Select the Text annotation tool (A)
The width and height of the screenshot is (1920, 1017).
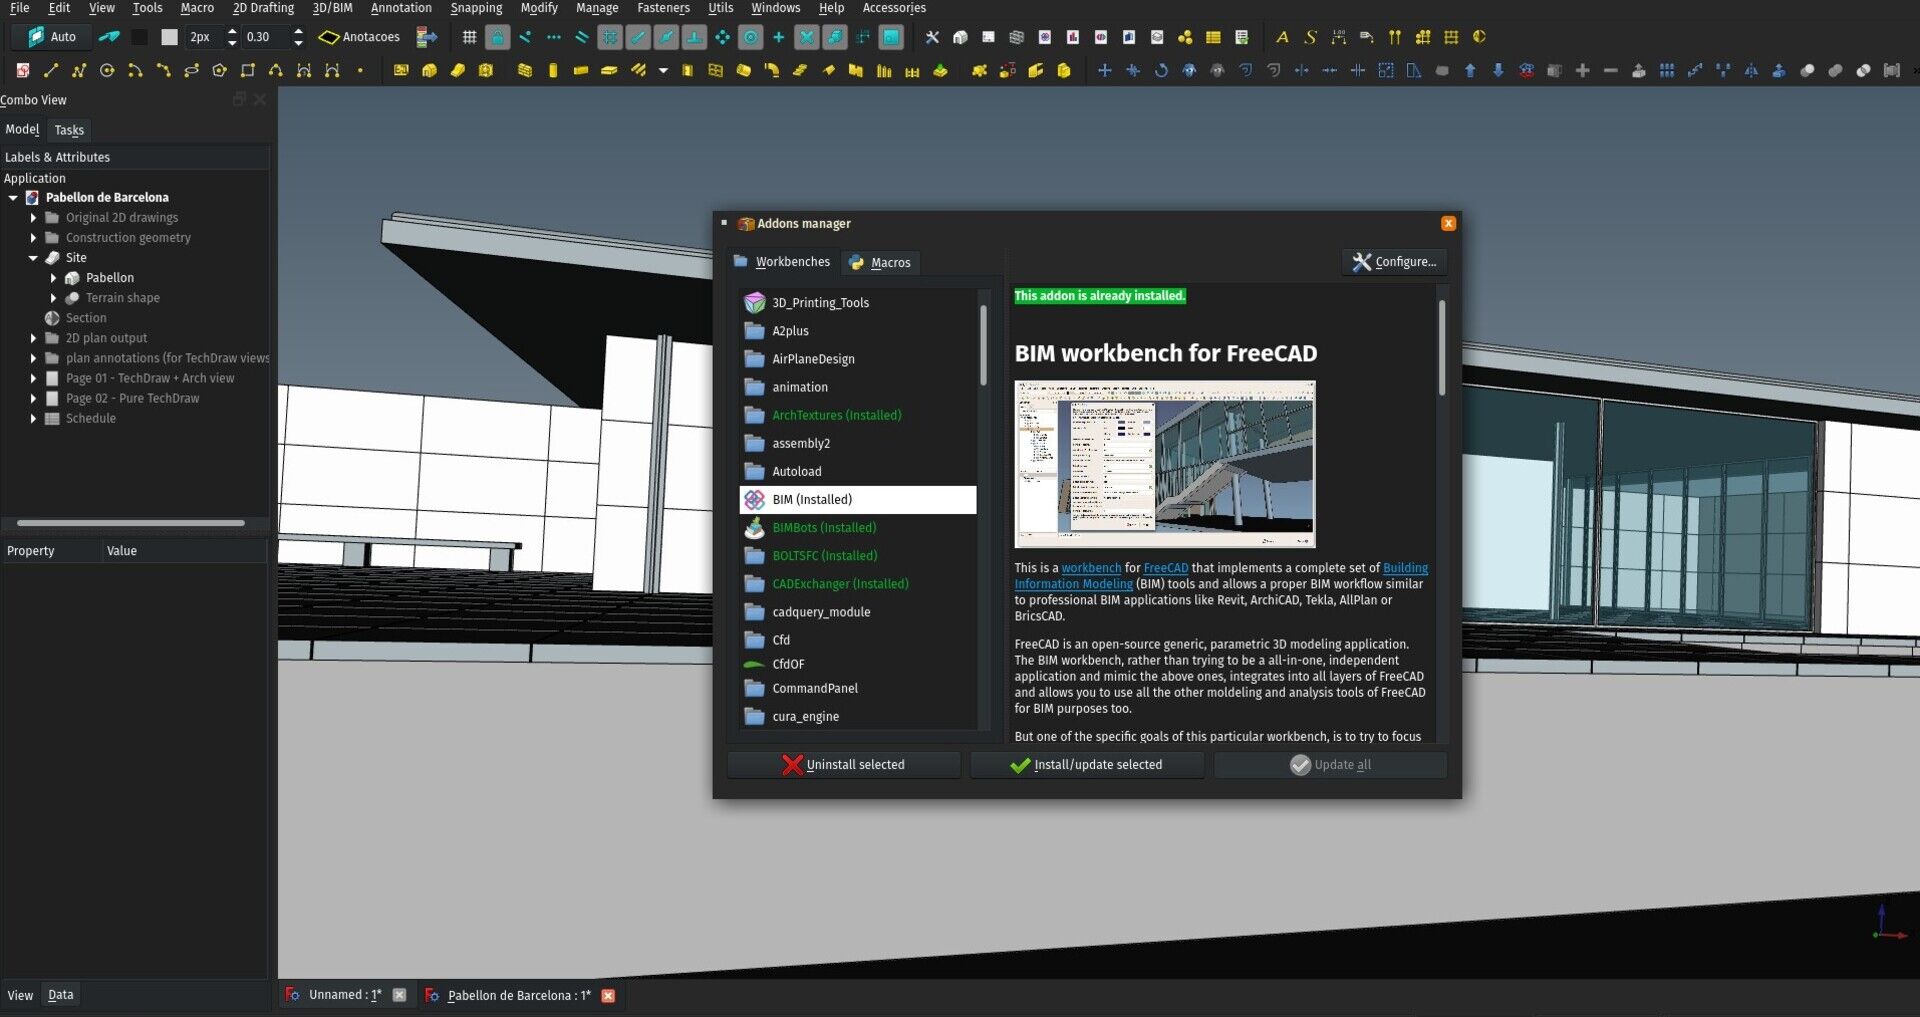1282,37
